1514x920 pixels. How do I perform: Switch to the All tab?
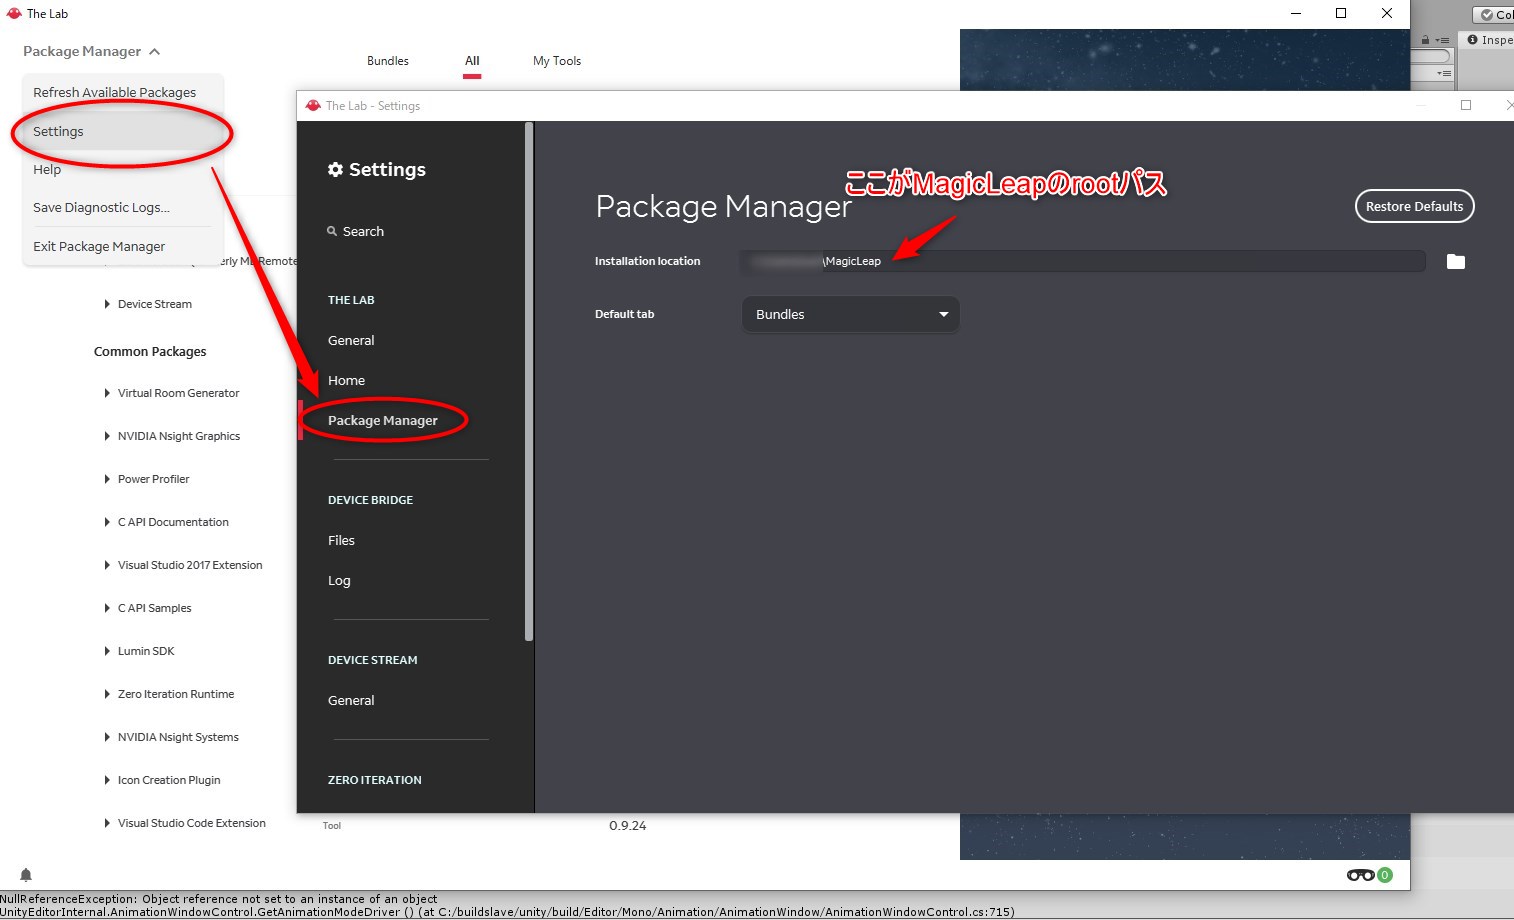[472, 61]
